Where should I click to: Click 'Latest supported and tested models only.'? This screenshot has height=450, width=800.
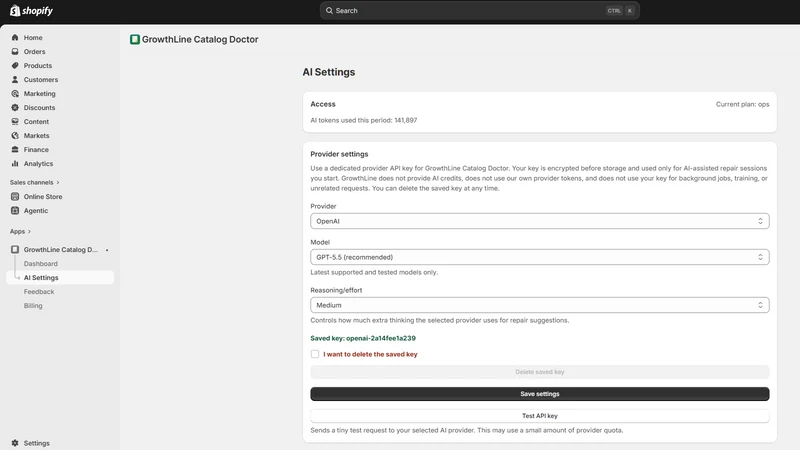point(374,272)
